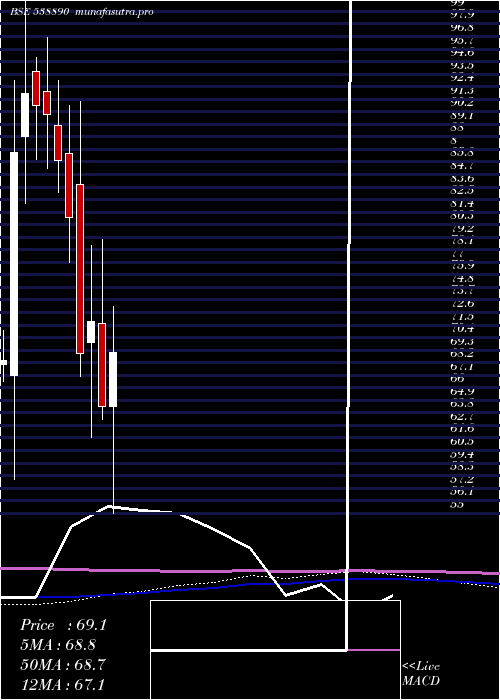
Task: Click the 81.4 price axis label
Action: tap(462, 204)
